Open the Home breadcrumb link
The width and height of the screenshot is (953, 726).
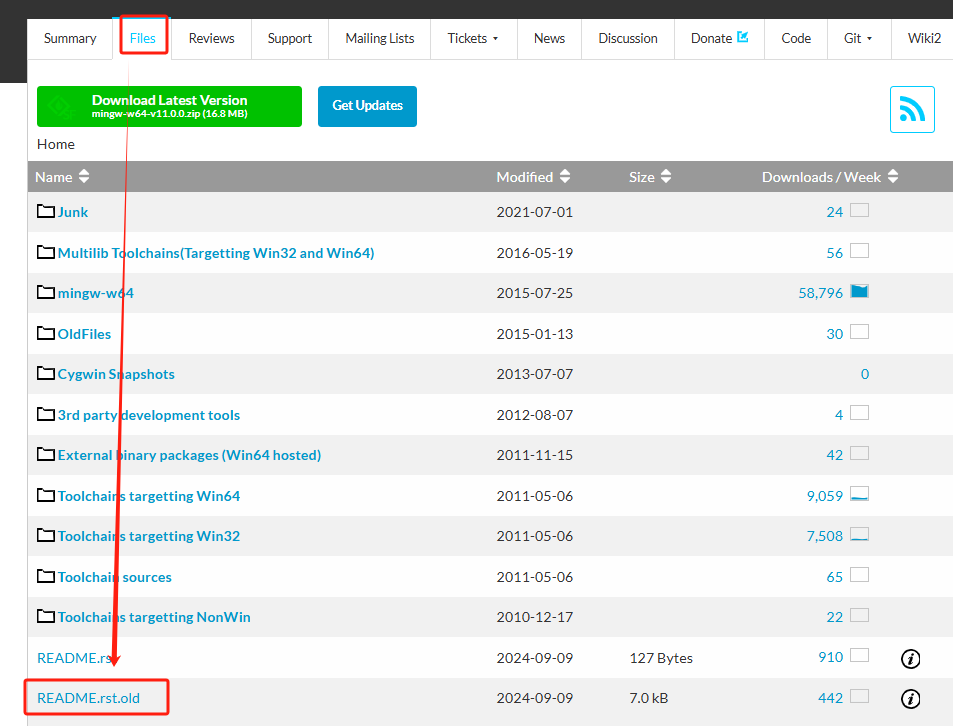click(55, 144)
